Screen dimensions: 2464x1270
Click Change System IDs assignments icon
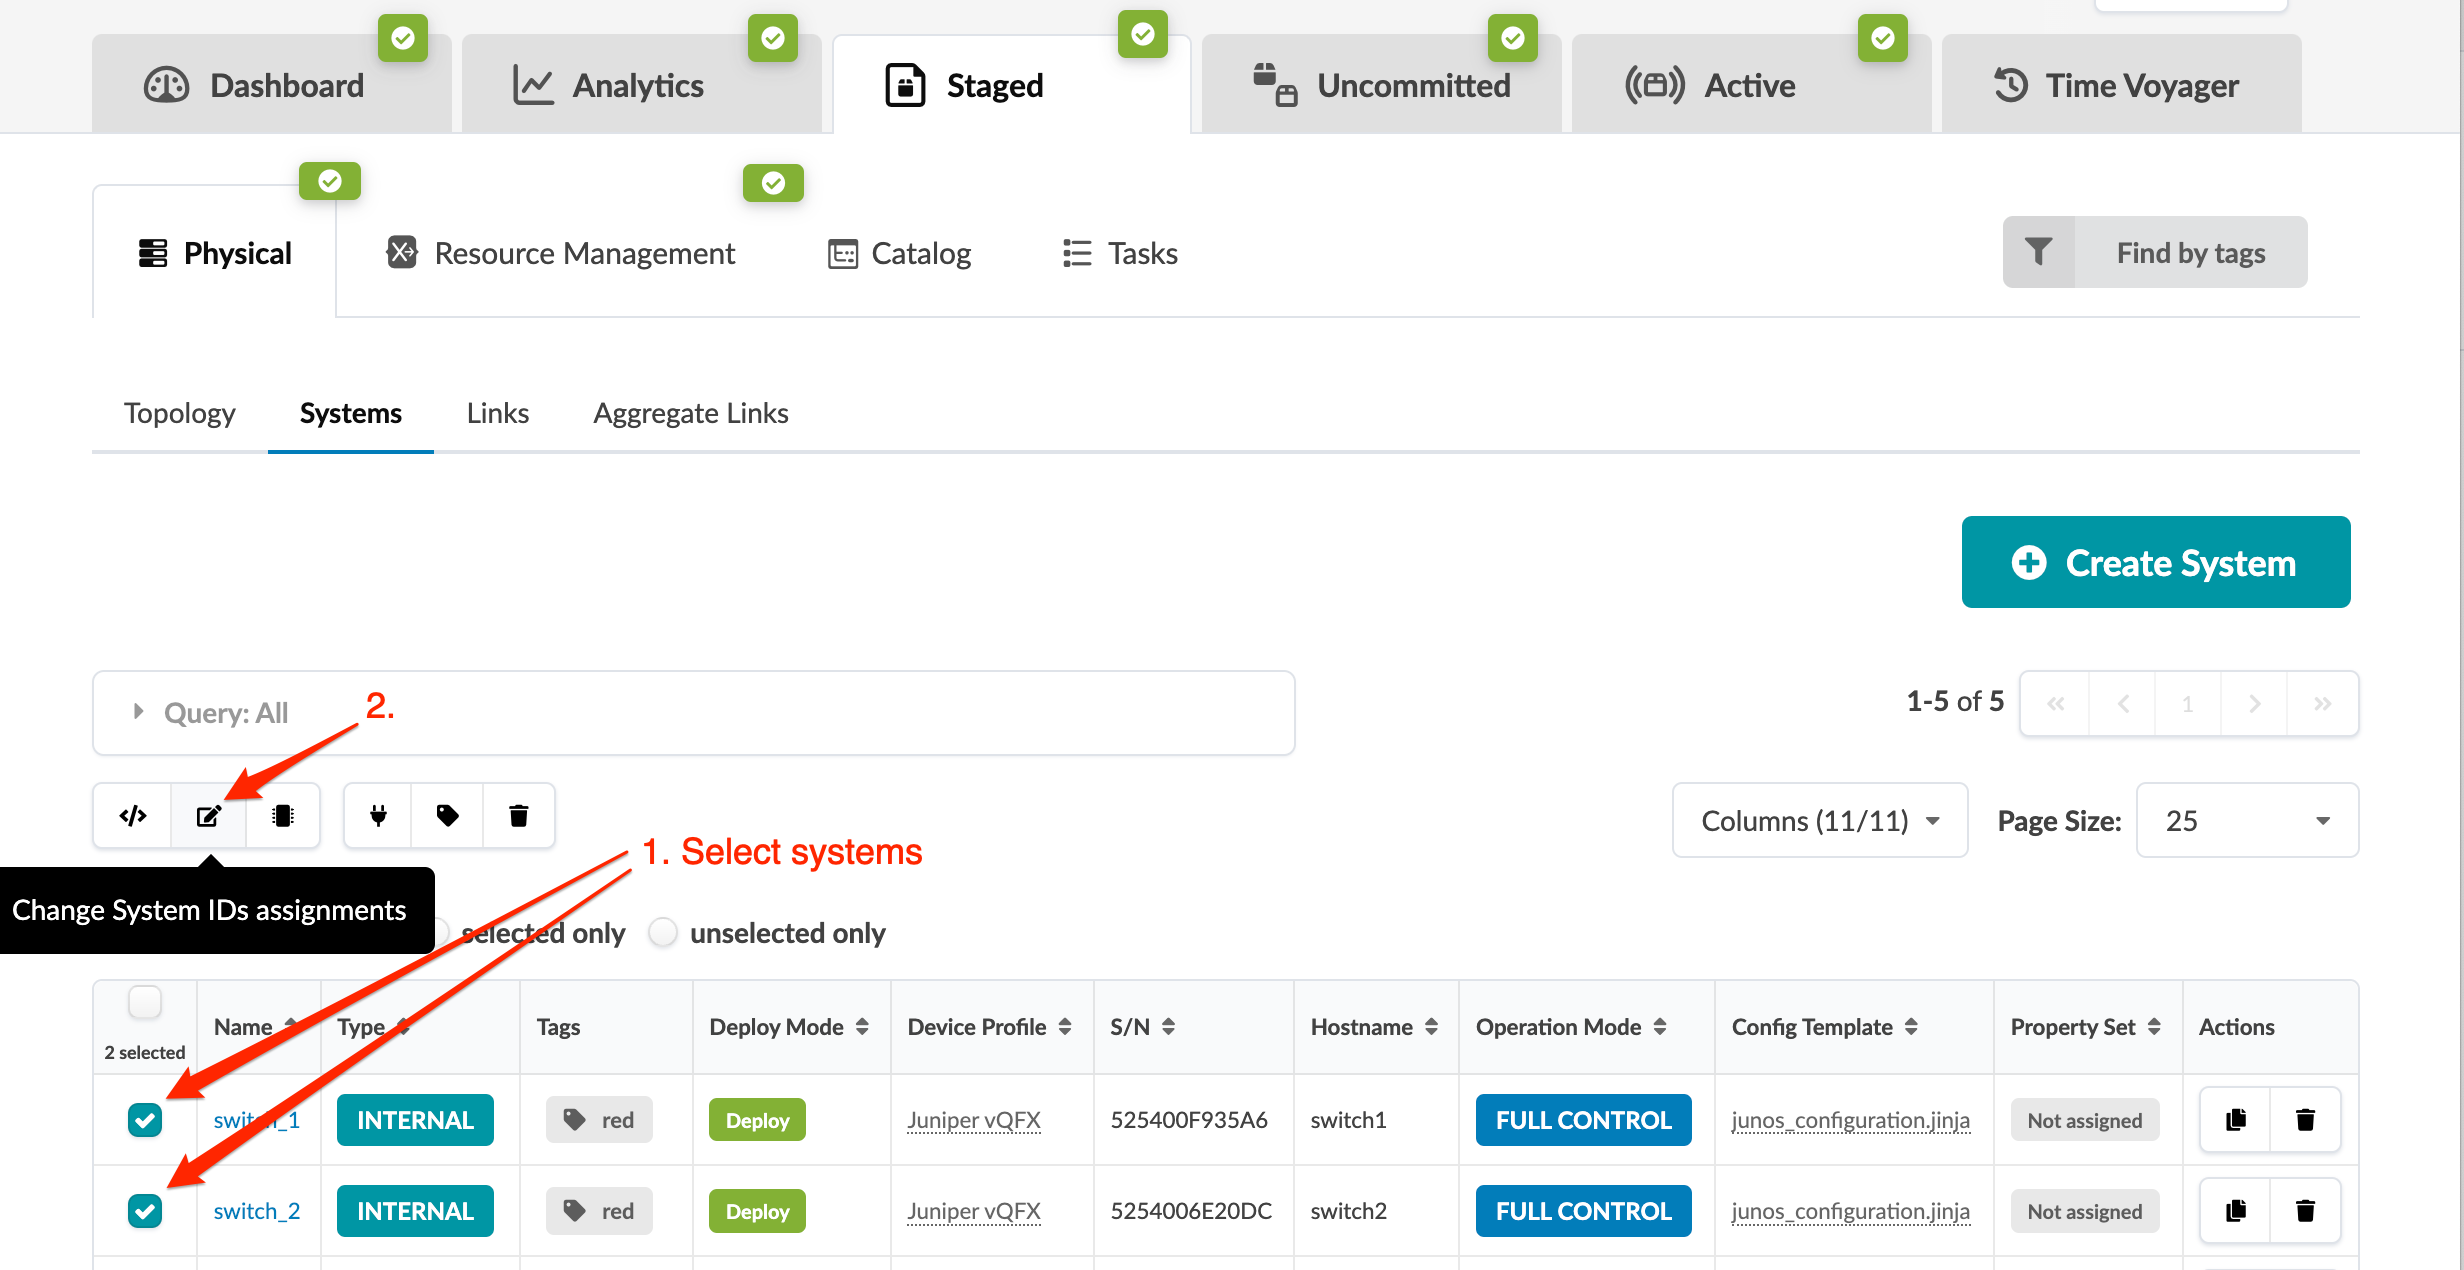[x=208, y=816]
